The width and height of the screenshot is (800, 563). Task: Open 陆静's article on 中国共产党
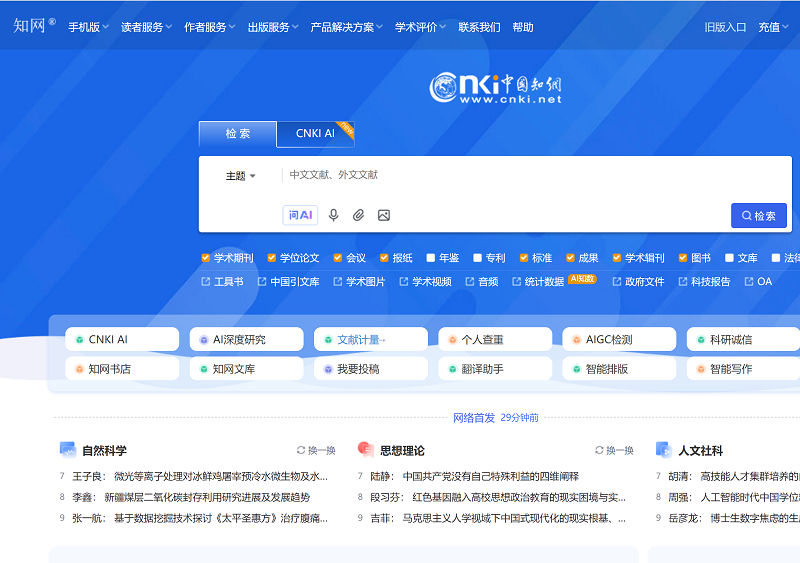474,476
